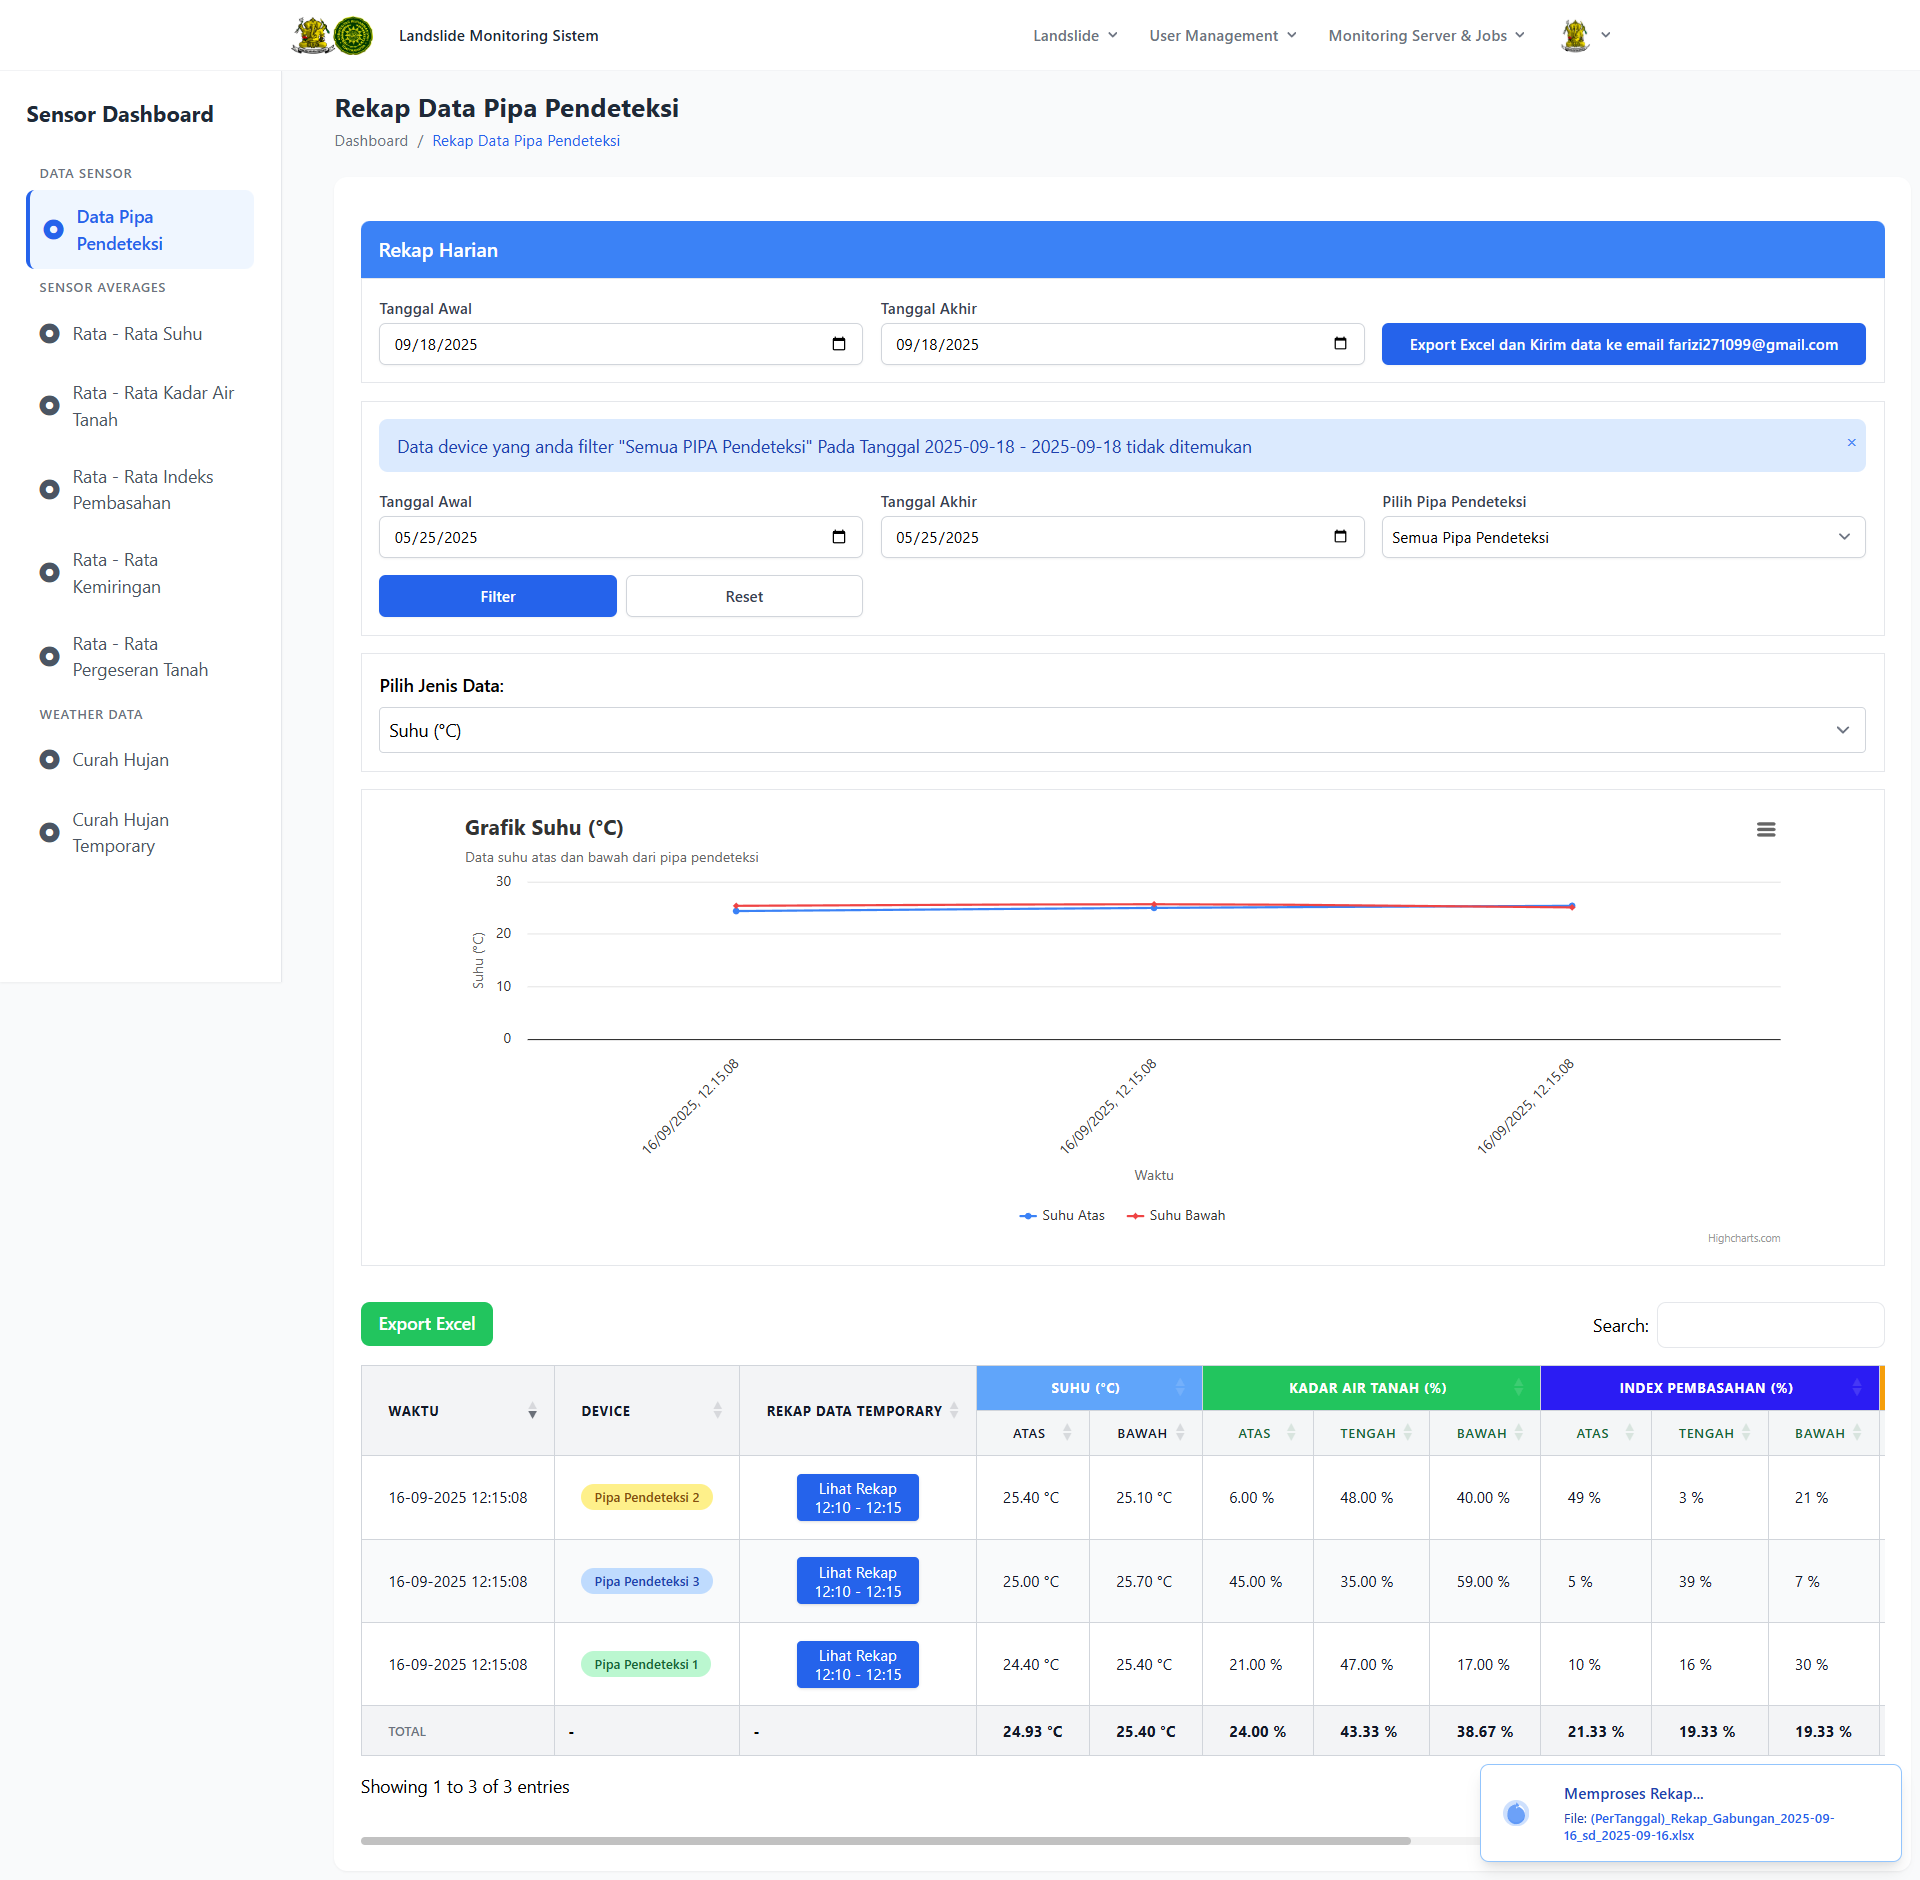Screen dimensions: 1920x1880
Task: Click calendar icon in Rekap Harian Tanggal Akhir
Action: pyautogui.click(x=1340, y=344)
